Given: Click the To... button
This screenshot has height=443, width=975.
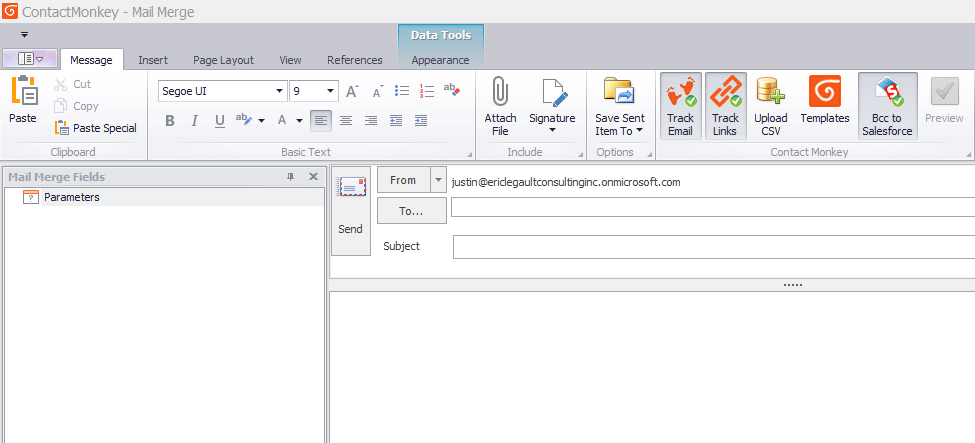Looking at the screenshot, I should (412, 211).
